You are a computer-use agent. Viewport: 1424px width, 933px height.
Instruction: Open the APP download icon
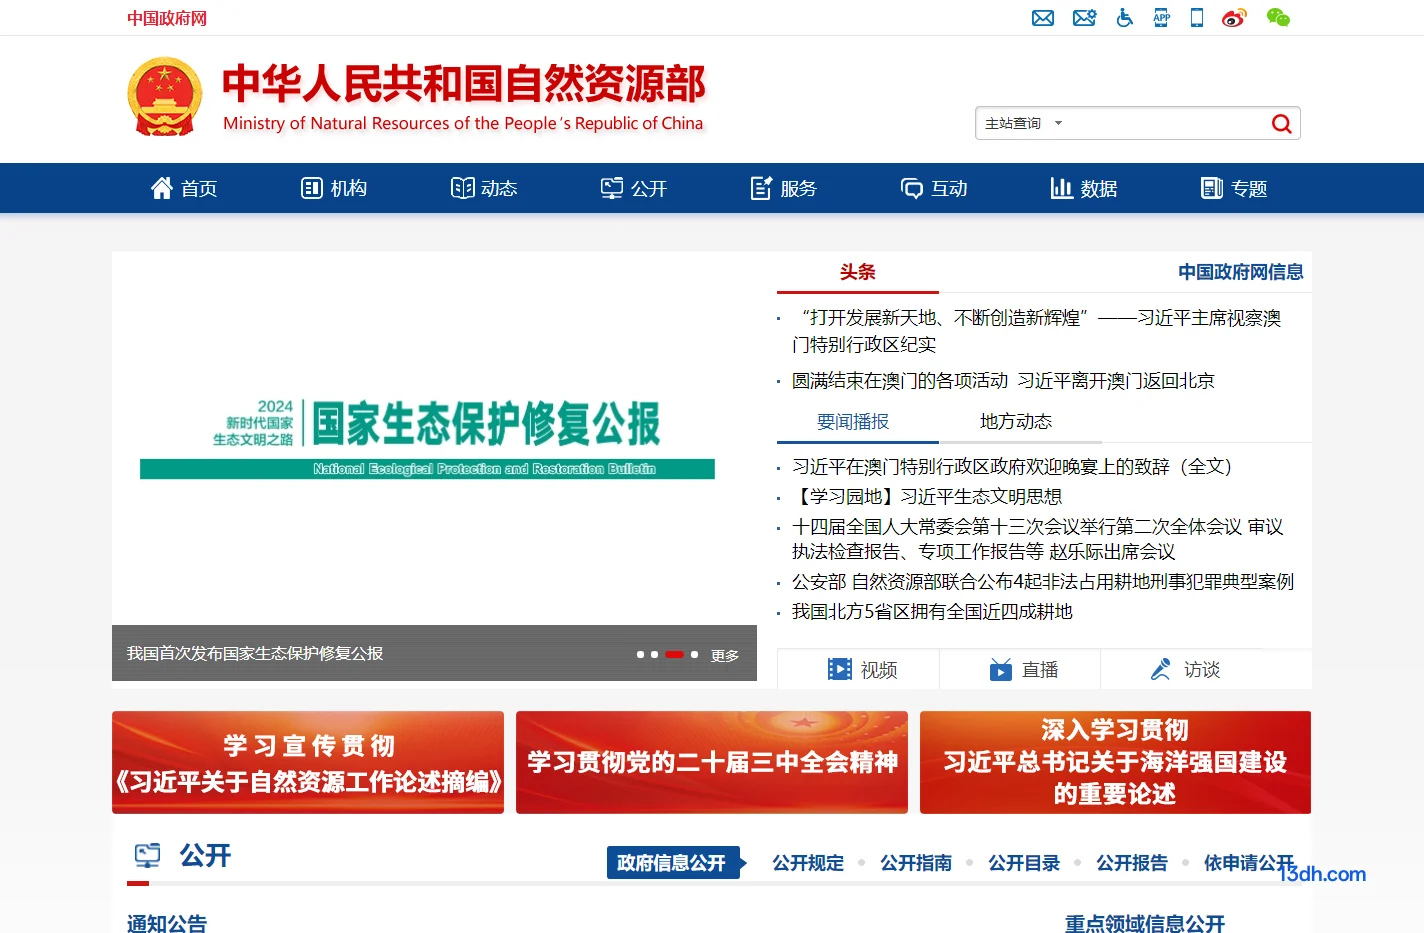point(1162,18)
